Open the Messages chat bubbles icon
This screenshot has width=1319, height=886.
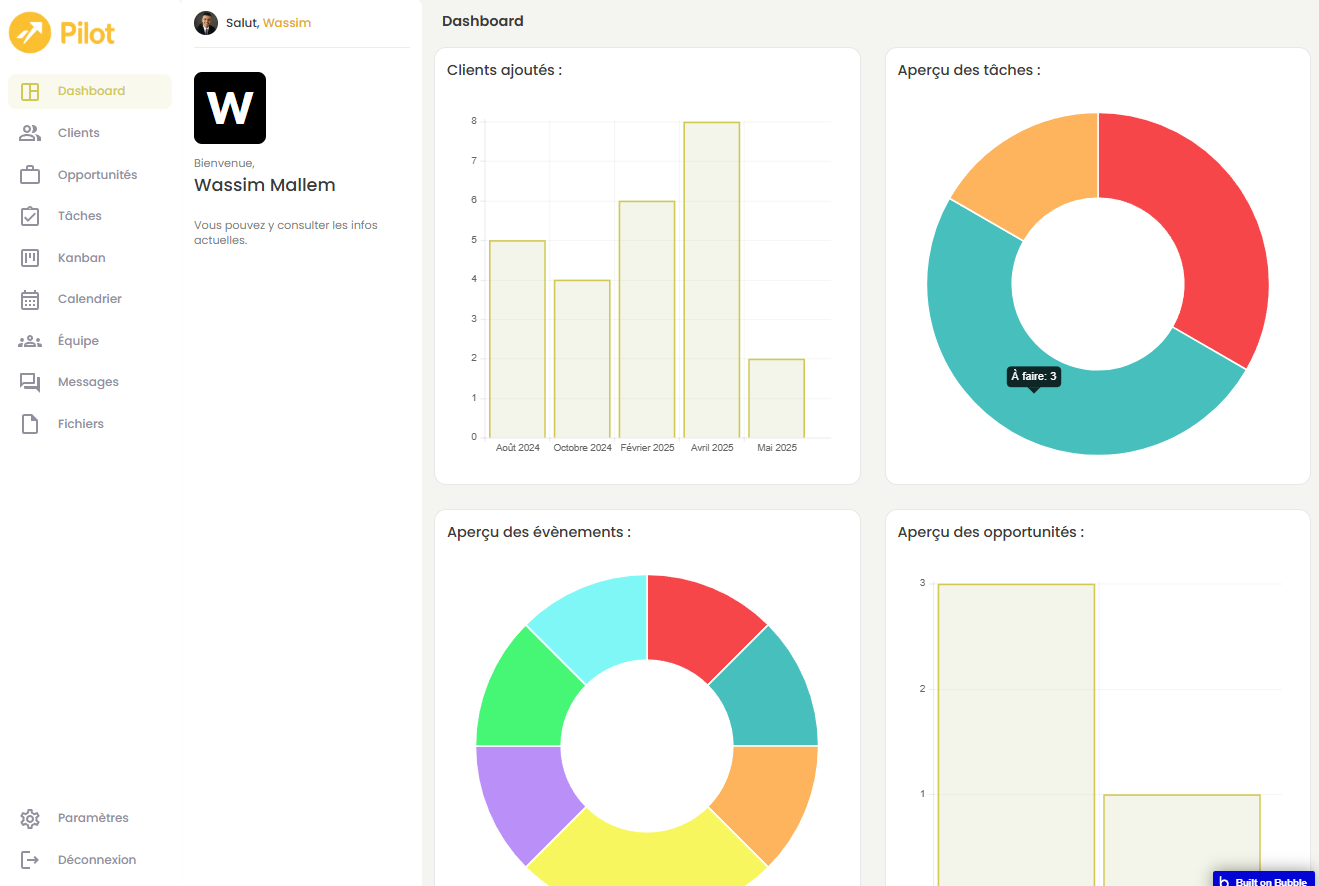[30, 382]
